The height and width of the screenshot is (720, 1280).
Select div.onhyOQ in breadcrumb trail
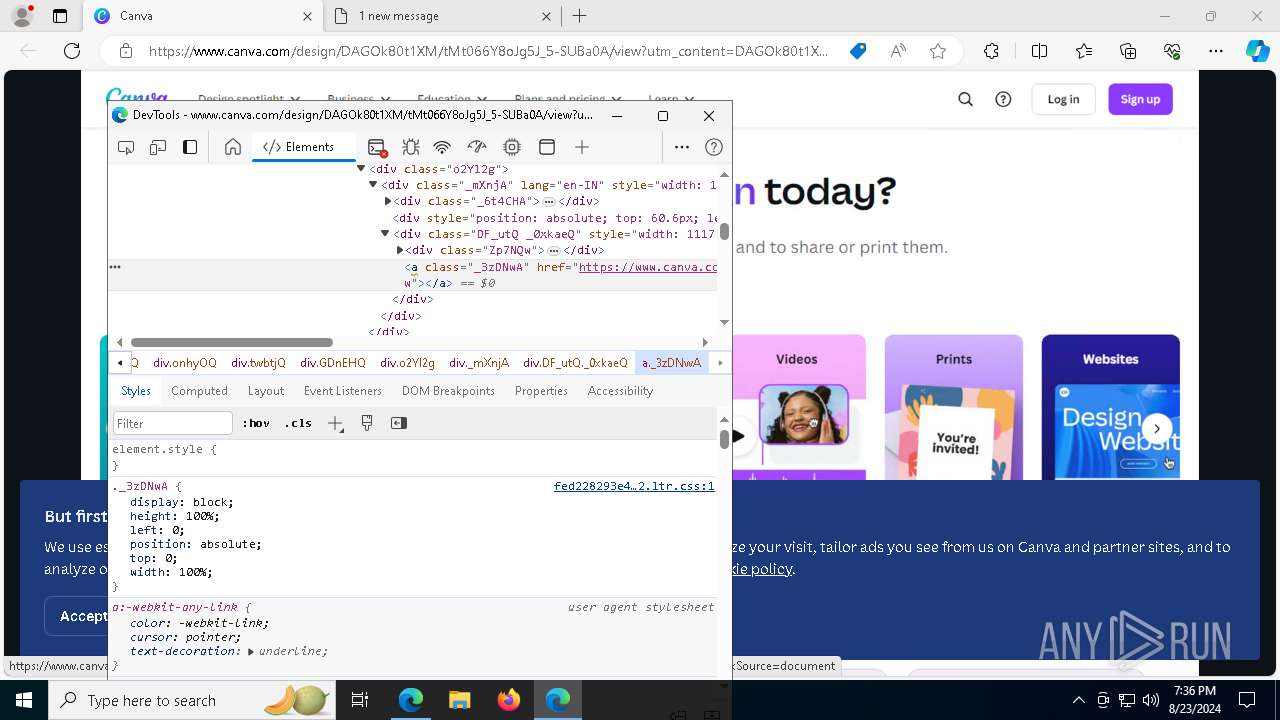185,363
